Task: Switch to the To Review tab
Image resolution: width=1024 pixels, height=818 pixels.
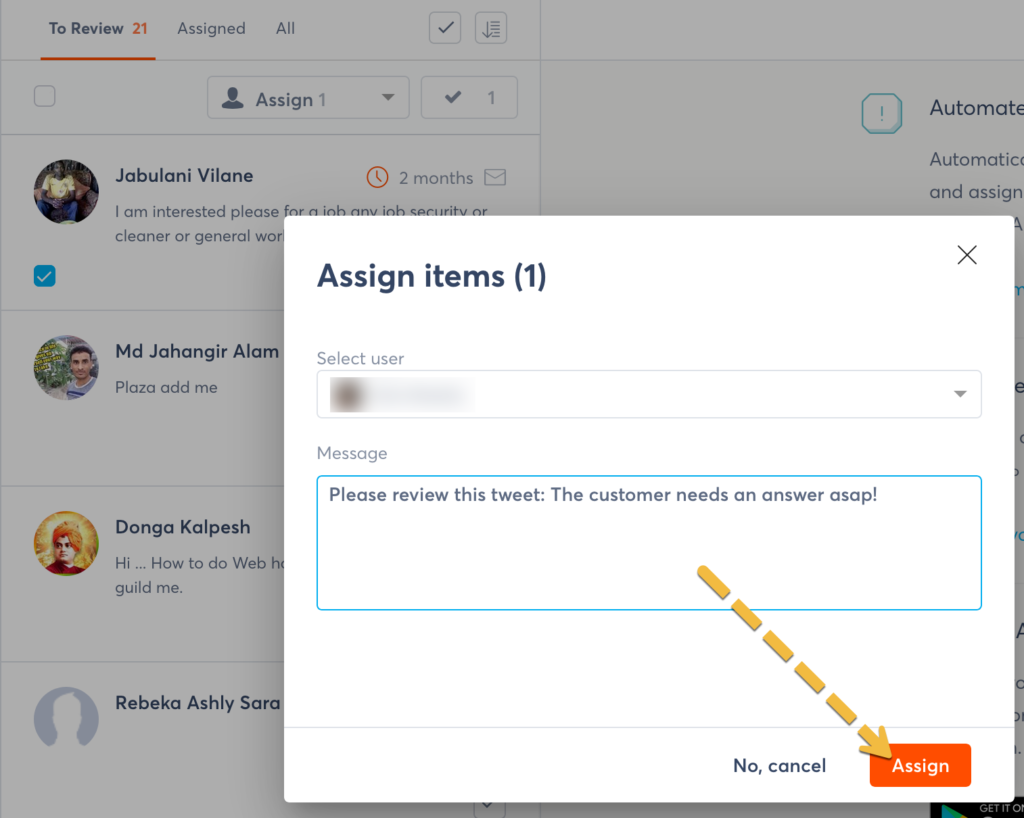Action: (97, 28)
